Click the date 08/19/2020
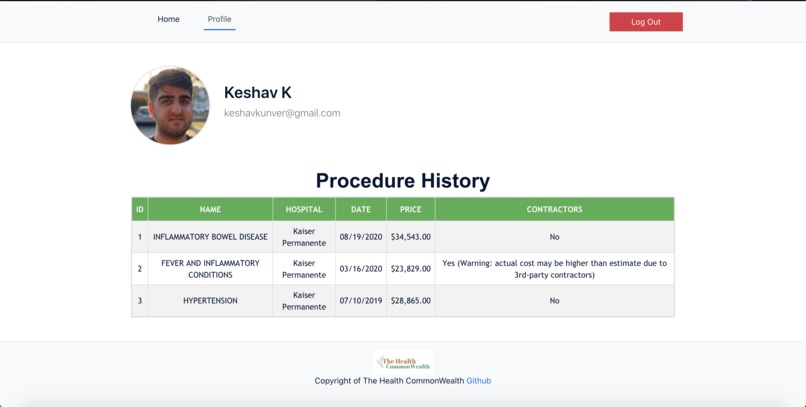The width and height of the screenshot is (806, 407). tap(361, 237)
